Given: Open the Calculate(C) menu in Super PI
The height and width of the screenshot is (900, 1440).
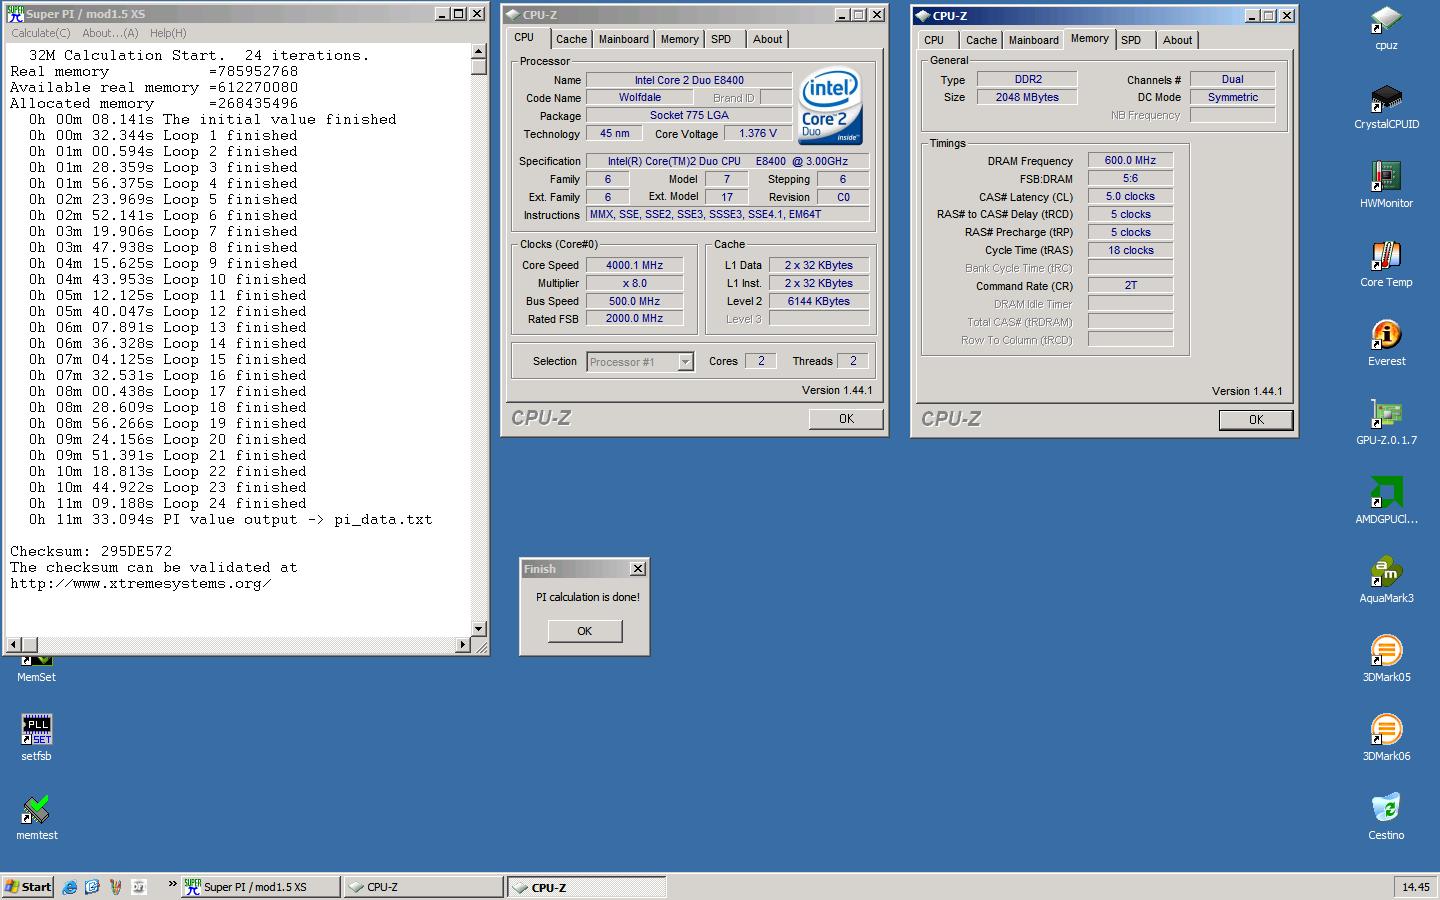Looking at the screenshot, I should coord(41,33).
